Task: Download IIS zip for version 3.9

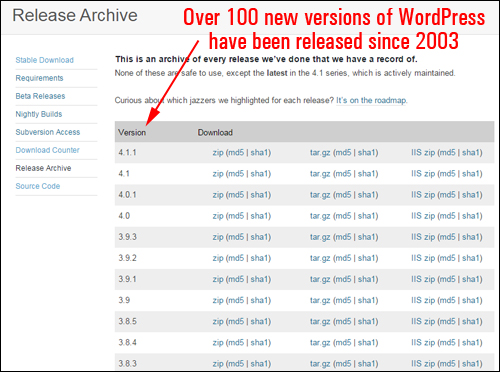Action: point(423,300)
